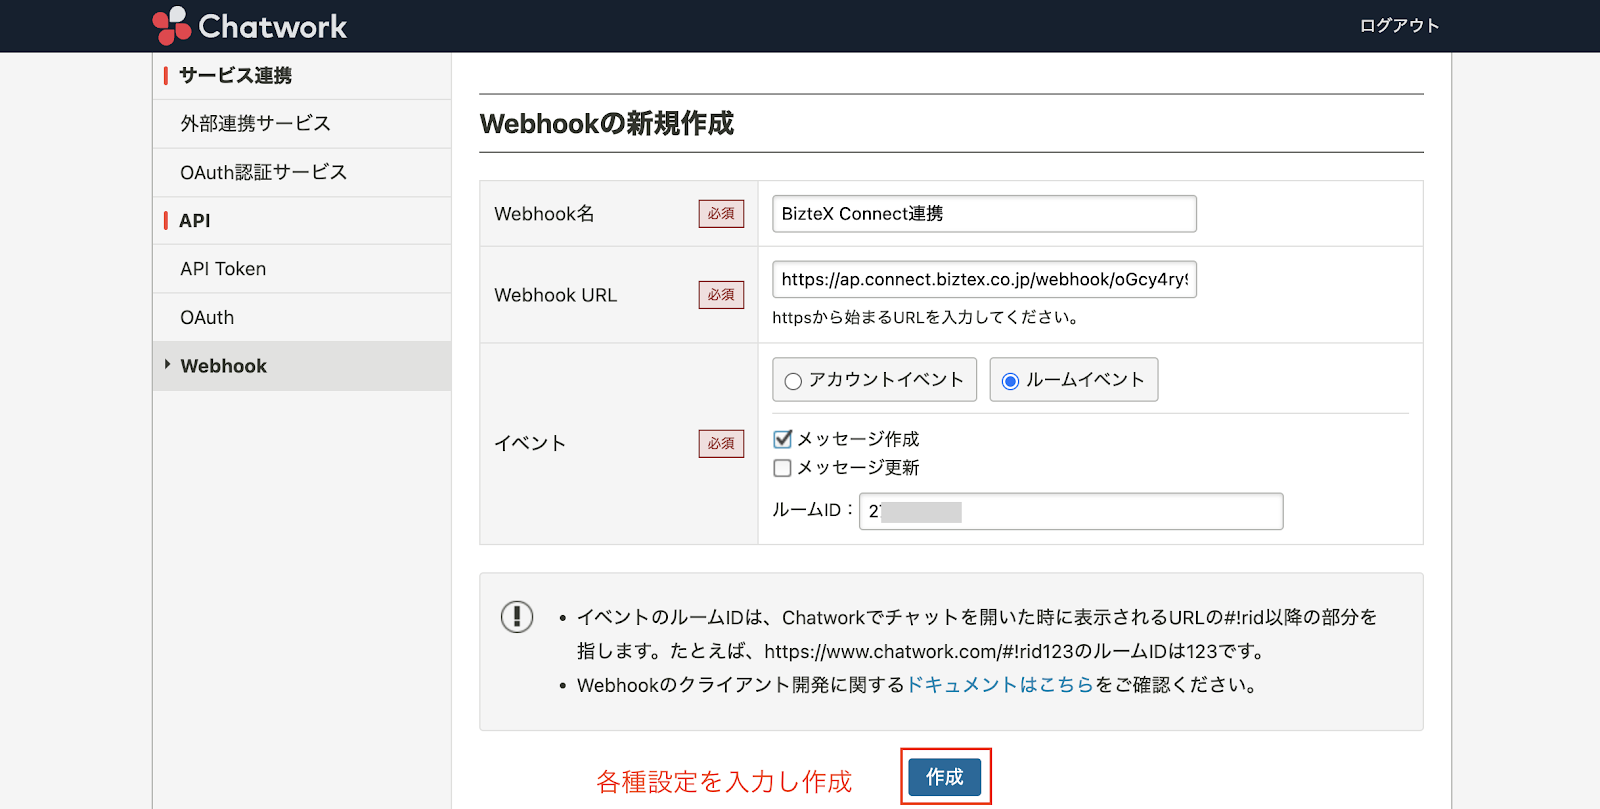
Task: Click the Webhook URL field label
Action: pos(555,295)
